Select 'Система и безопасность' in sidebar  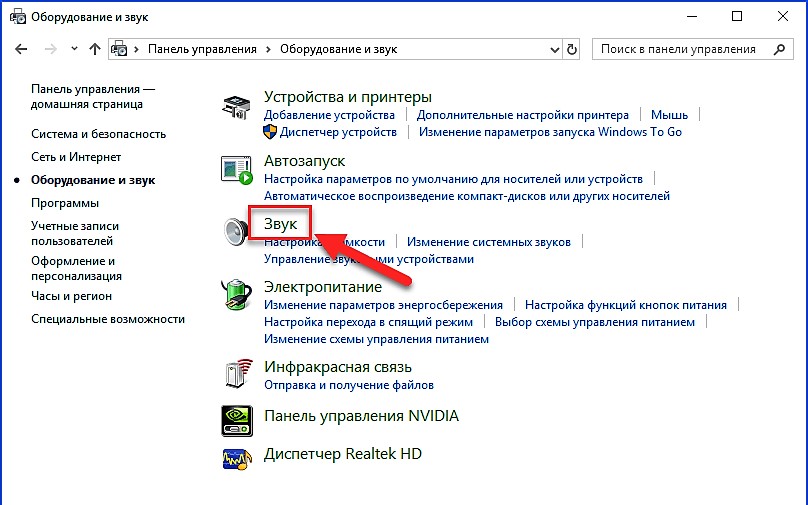98,133
